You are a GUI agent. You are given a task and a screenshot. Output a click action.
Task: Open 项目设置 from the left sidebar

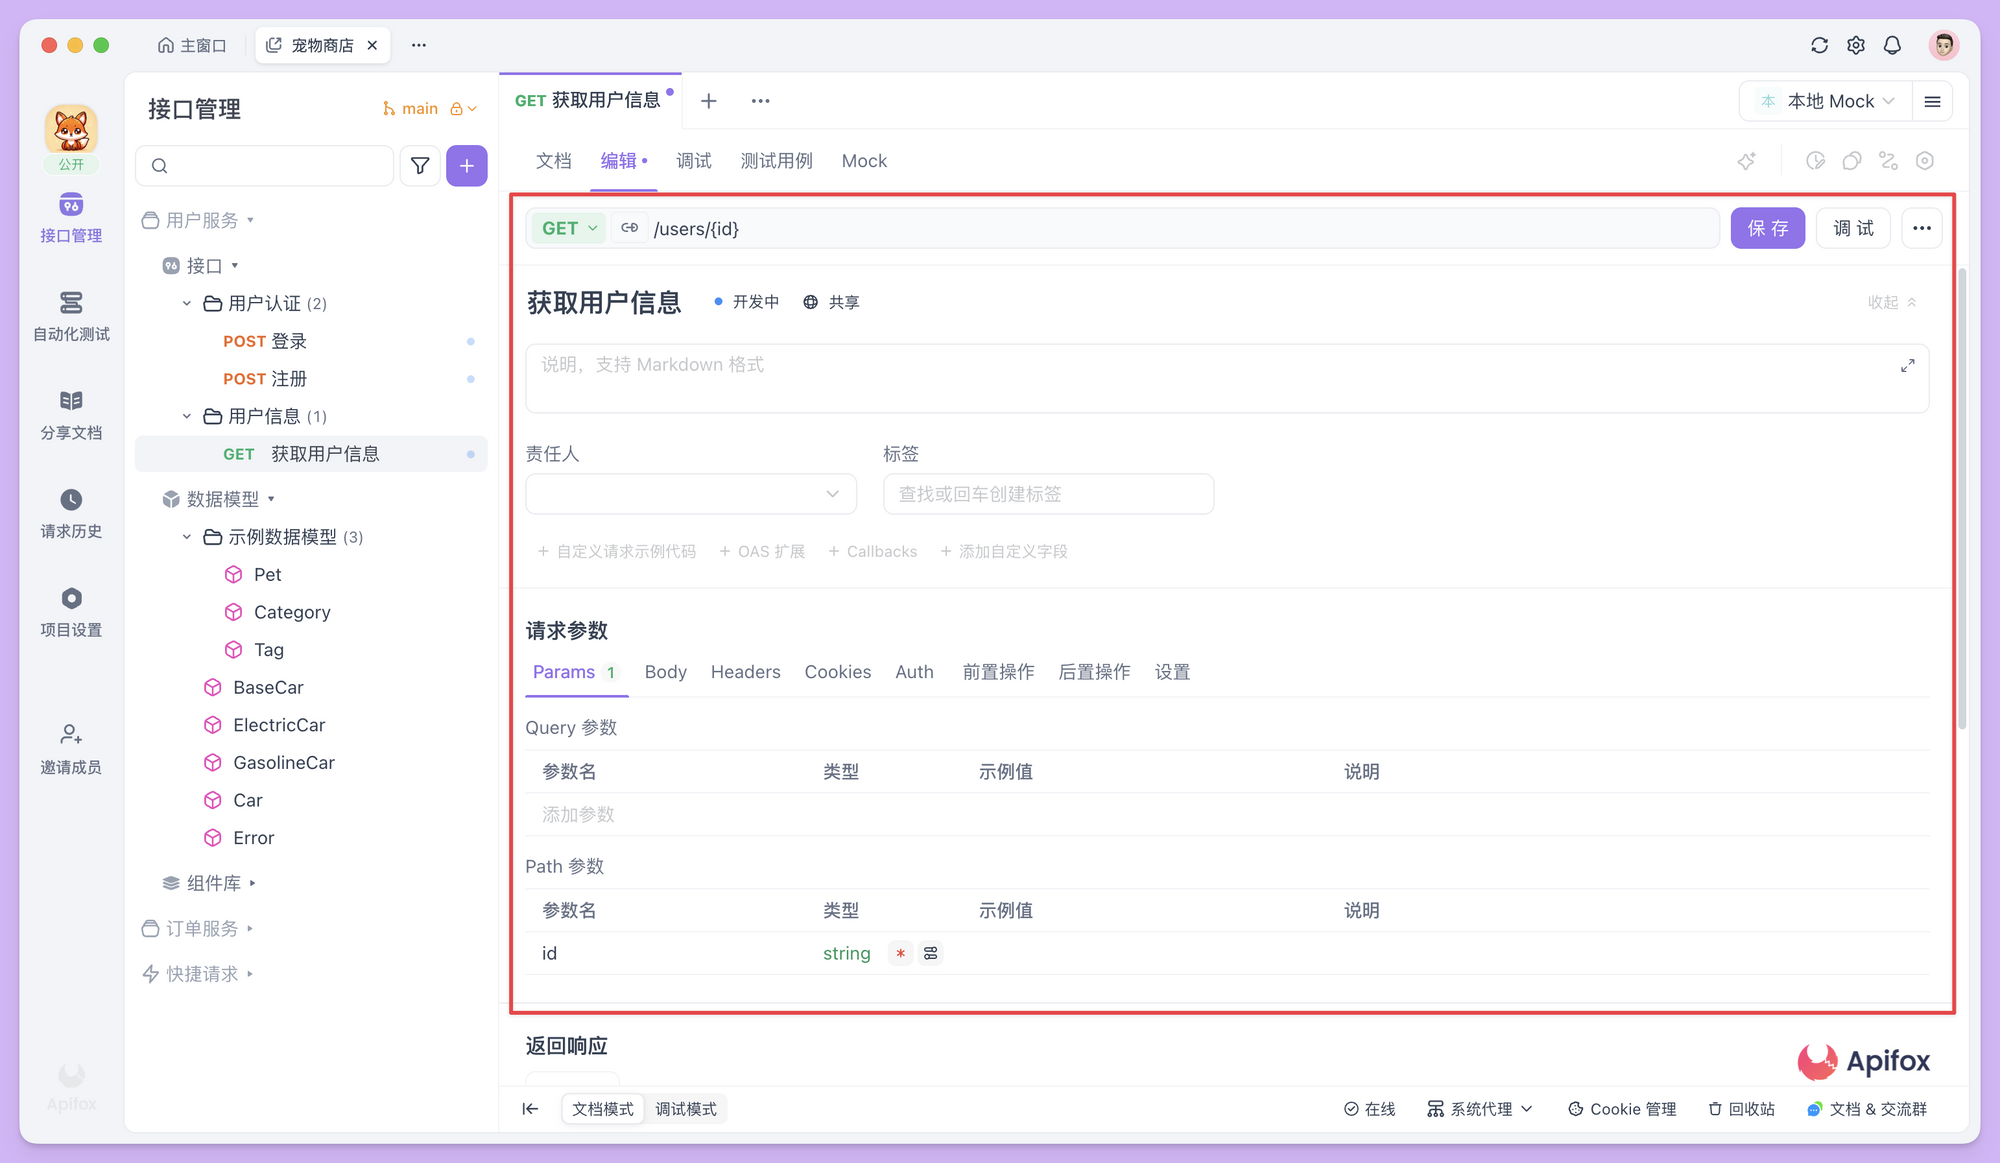pos(70,611)
